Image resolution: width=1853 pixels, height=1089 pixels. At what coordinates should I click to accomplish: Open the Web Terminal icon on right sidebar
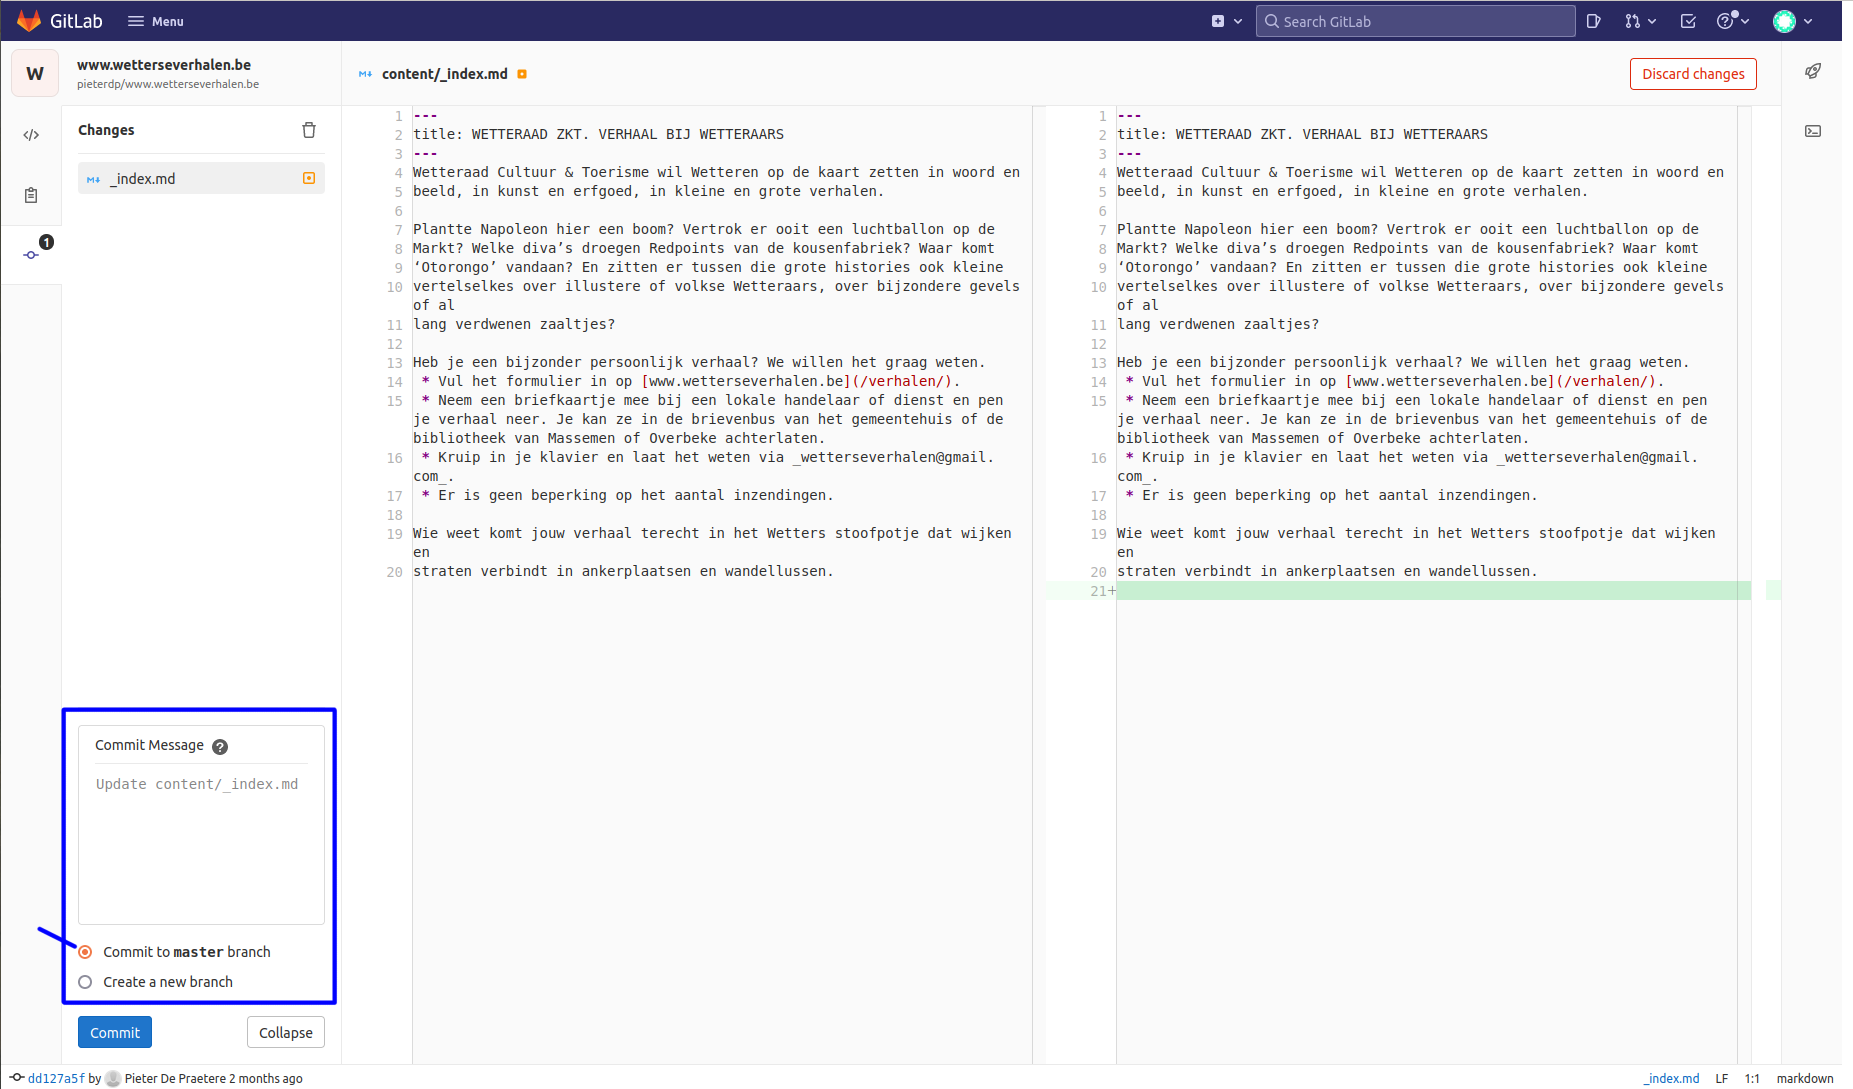coord(1812,131)
